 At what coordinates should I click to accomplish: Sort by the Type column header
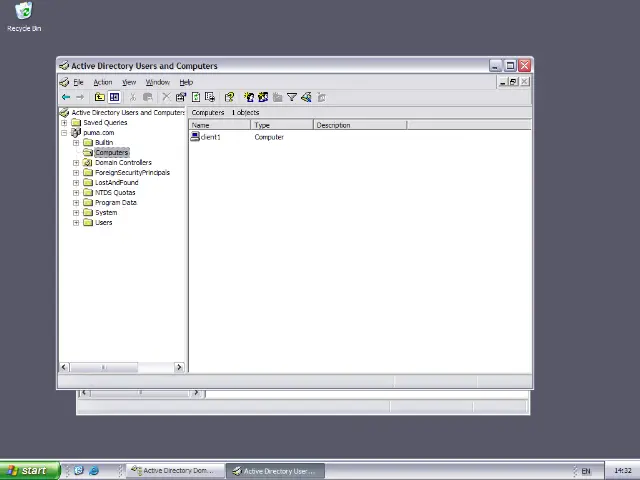point(282,125)
